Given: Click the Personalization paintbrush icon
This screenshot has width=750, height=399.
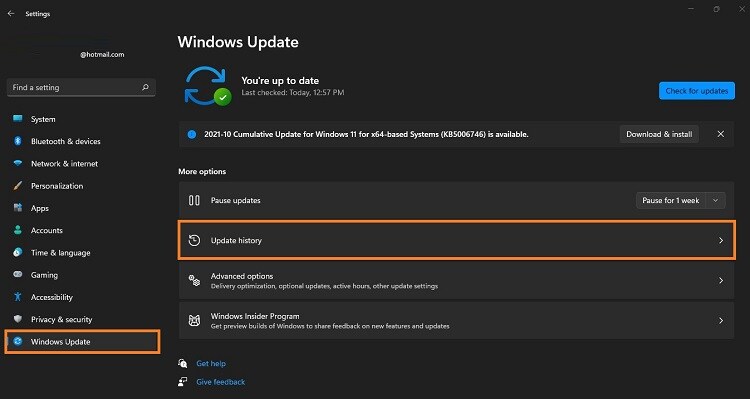Looking at the screenshot, I should coord(18,186).
